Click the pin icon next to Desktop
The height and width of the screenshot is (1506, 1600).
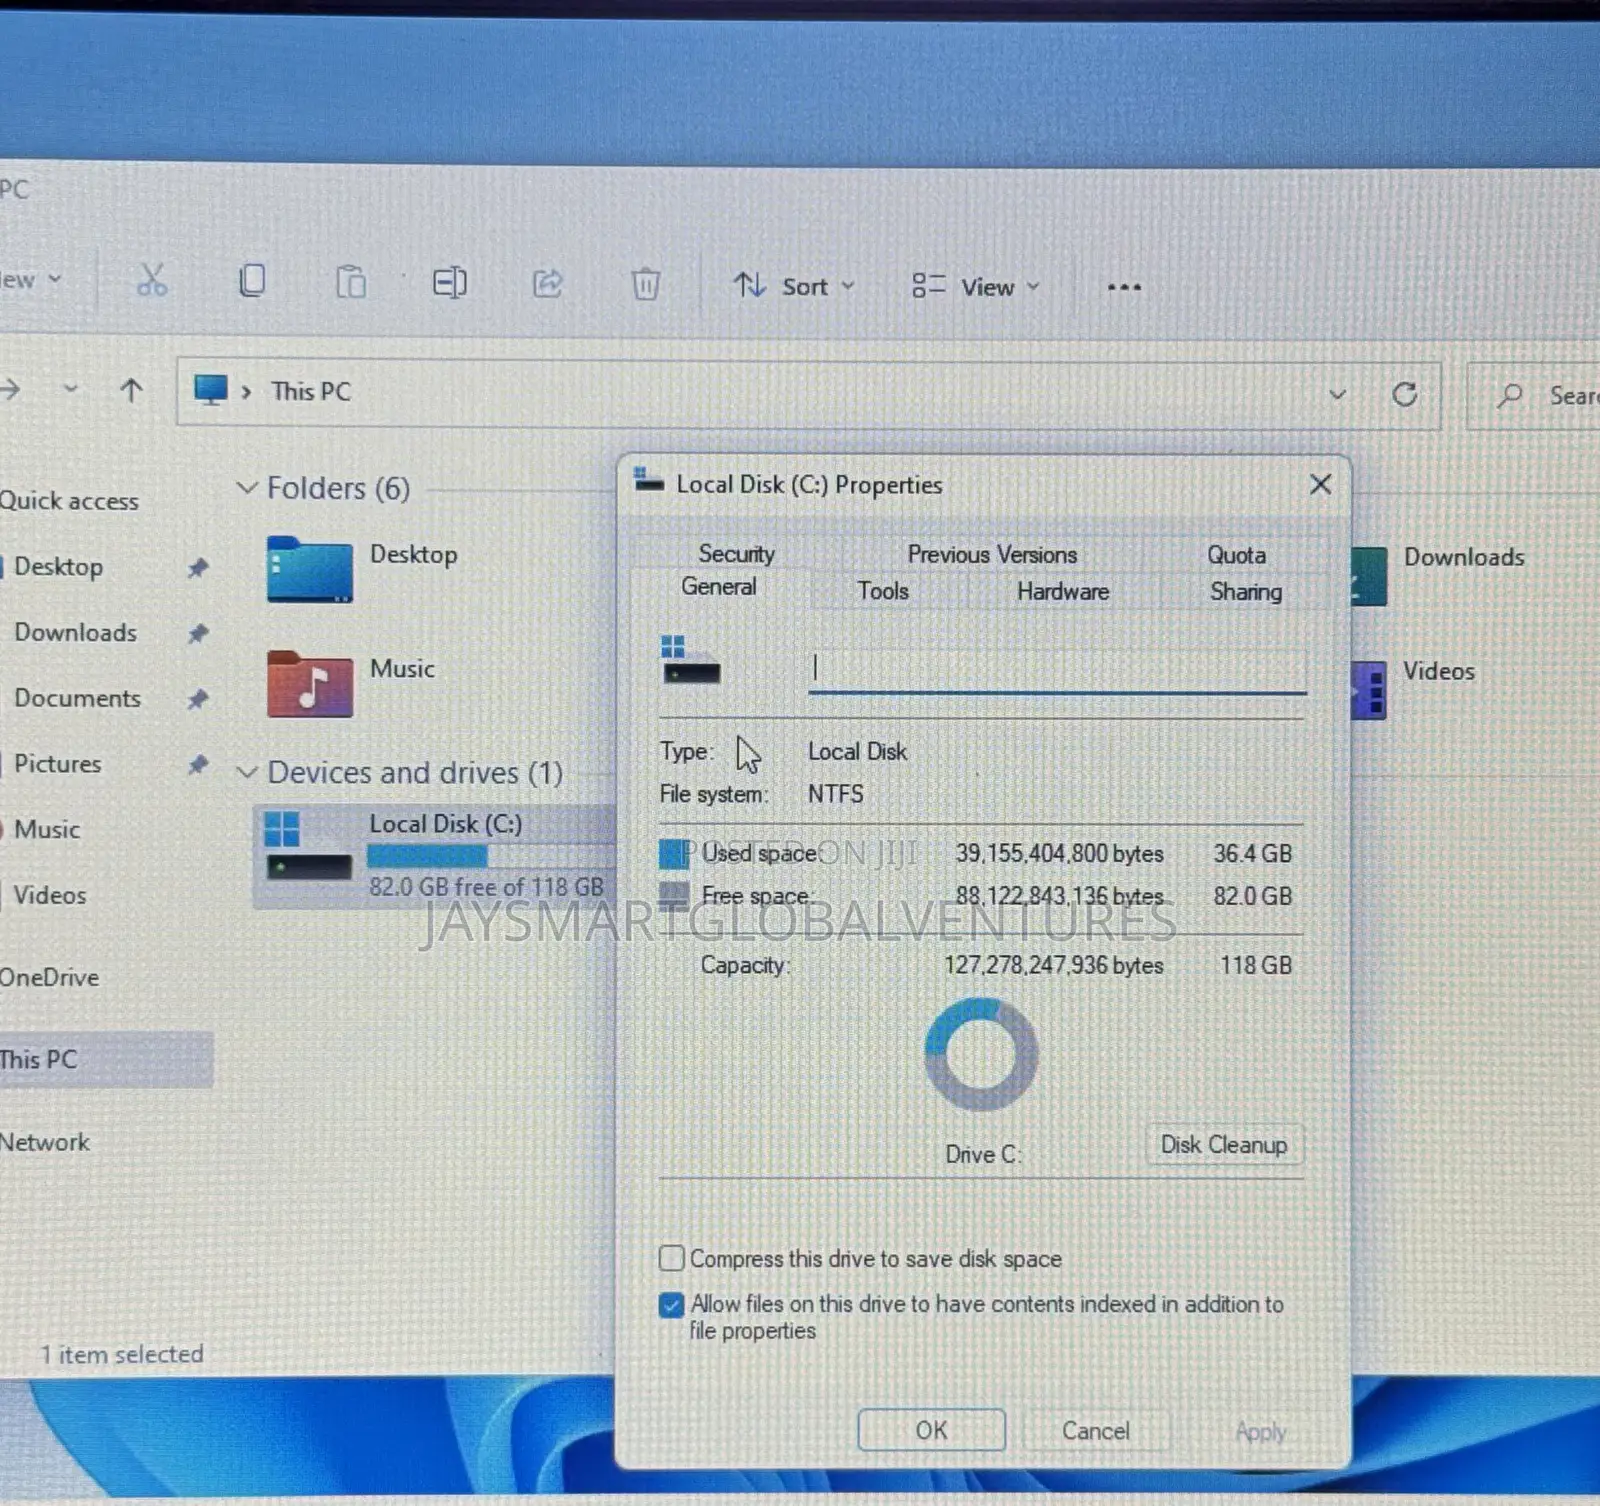point(198,568)
